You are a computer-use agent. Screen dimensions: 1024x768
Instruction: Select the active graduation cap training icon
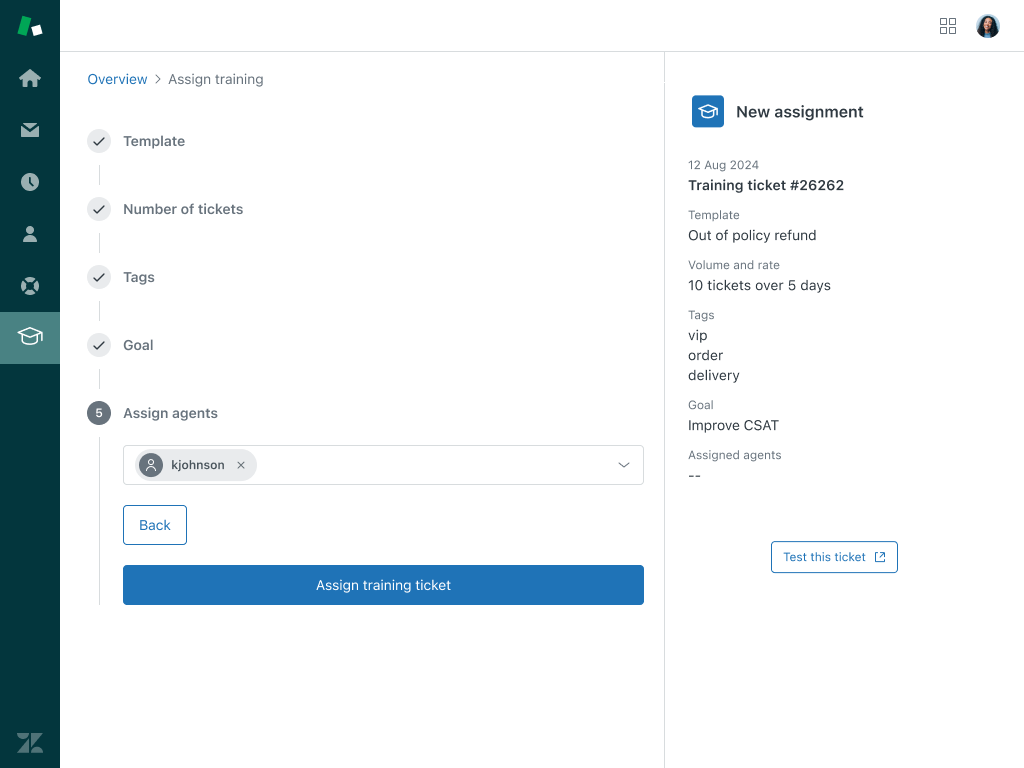pos(29,338)
